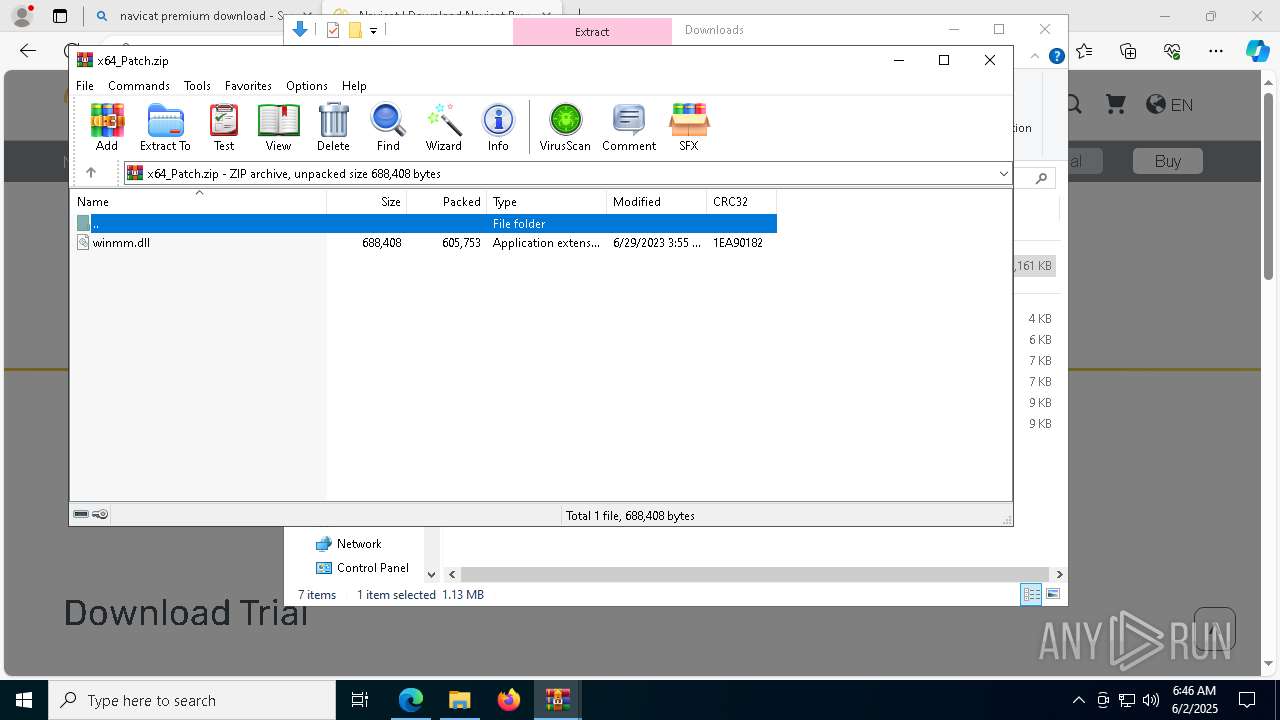The width and height of the screenshot is (1280, 720).
Task: Open the View tool in WinRAR
Action: coord(278,127)
